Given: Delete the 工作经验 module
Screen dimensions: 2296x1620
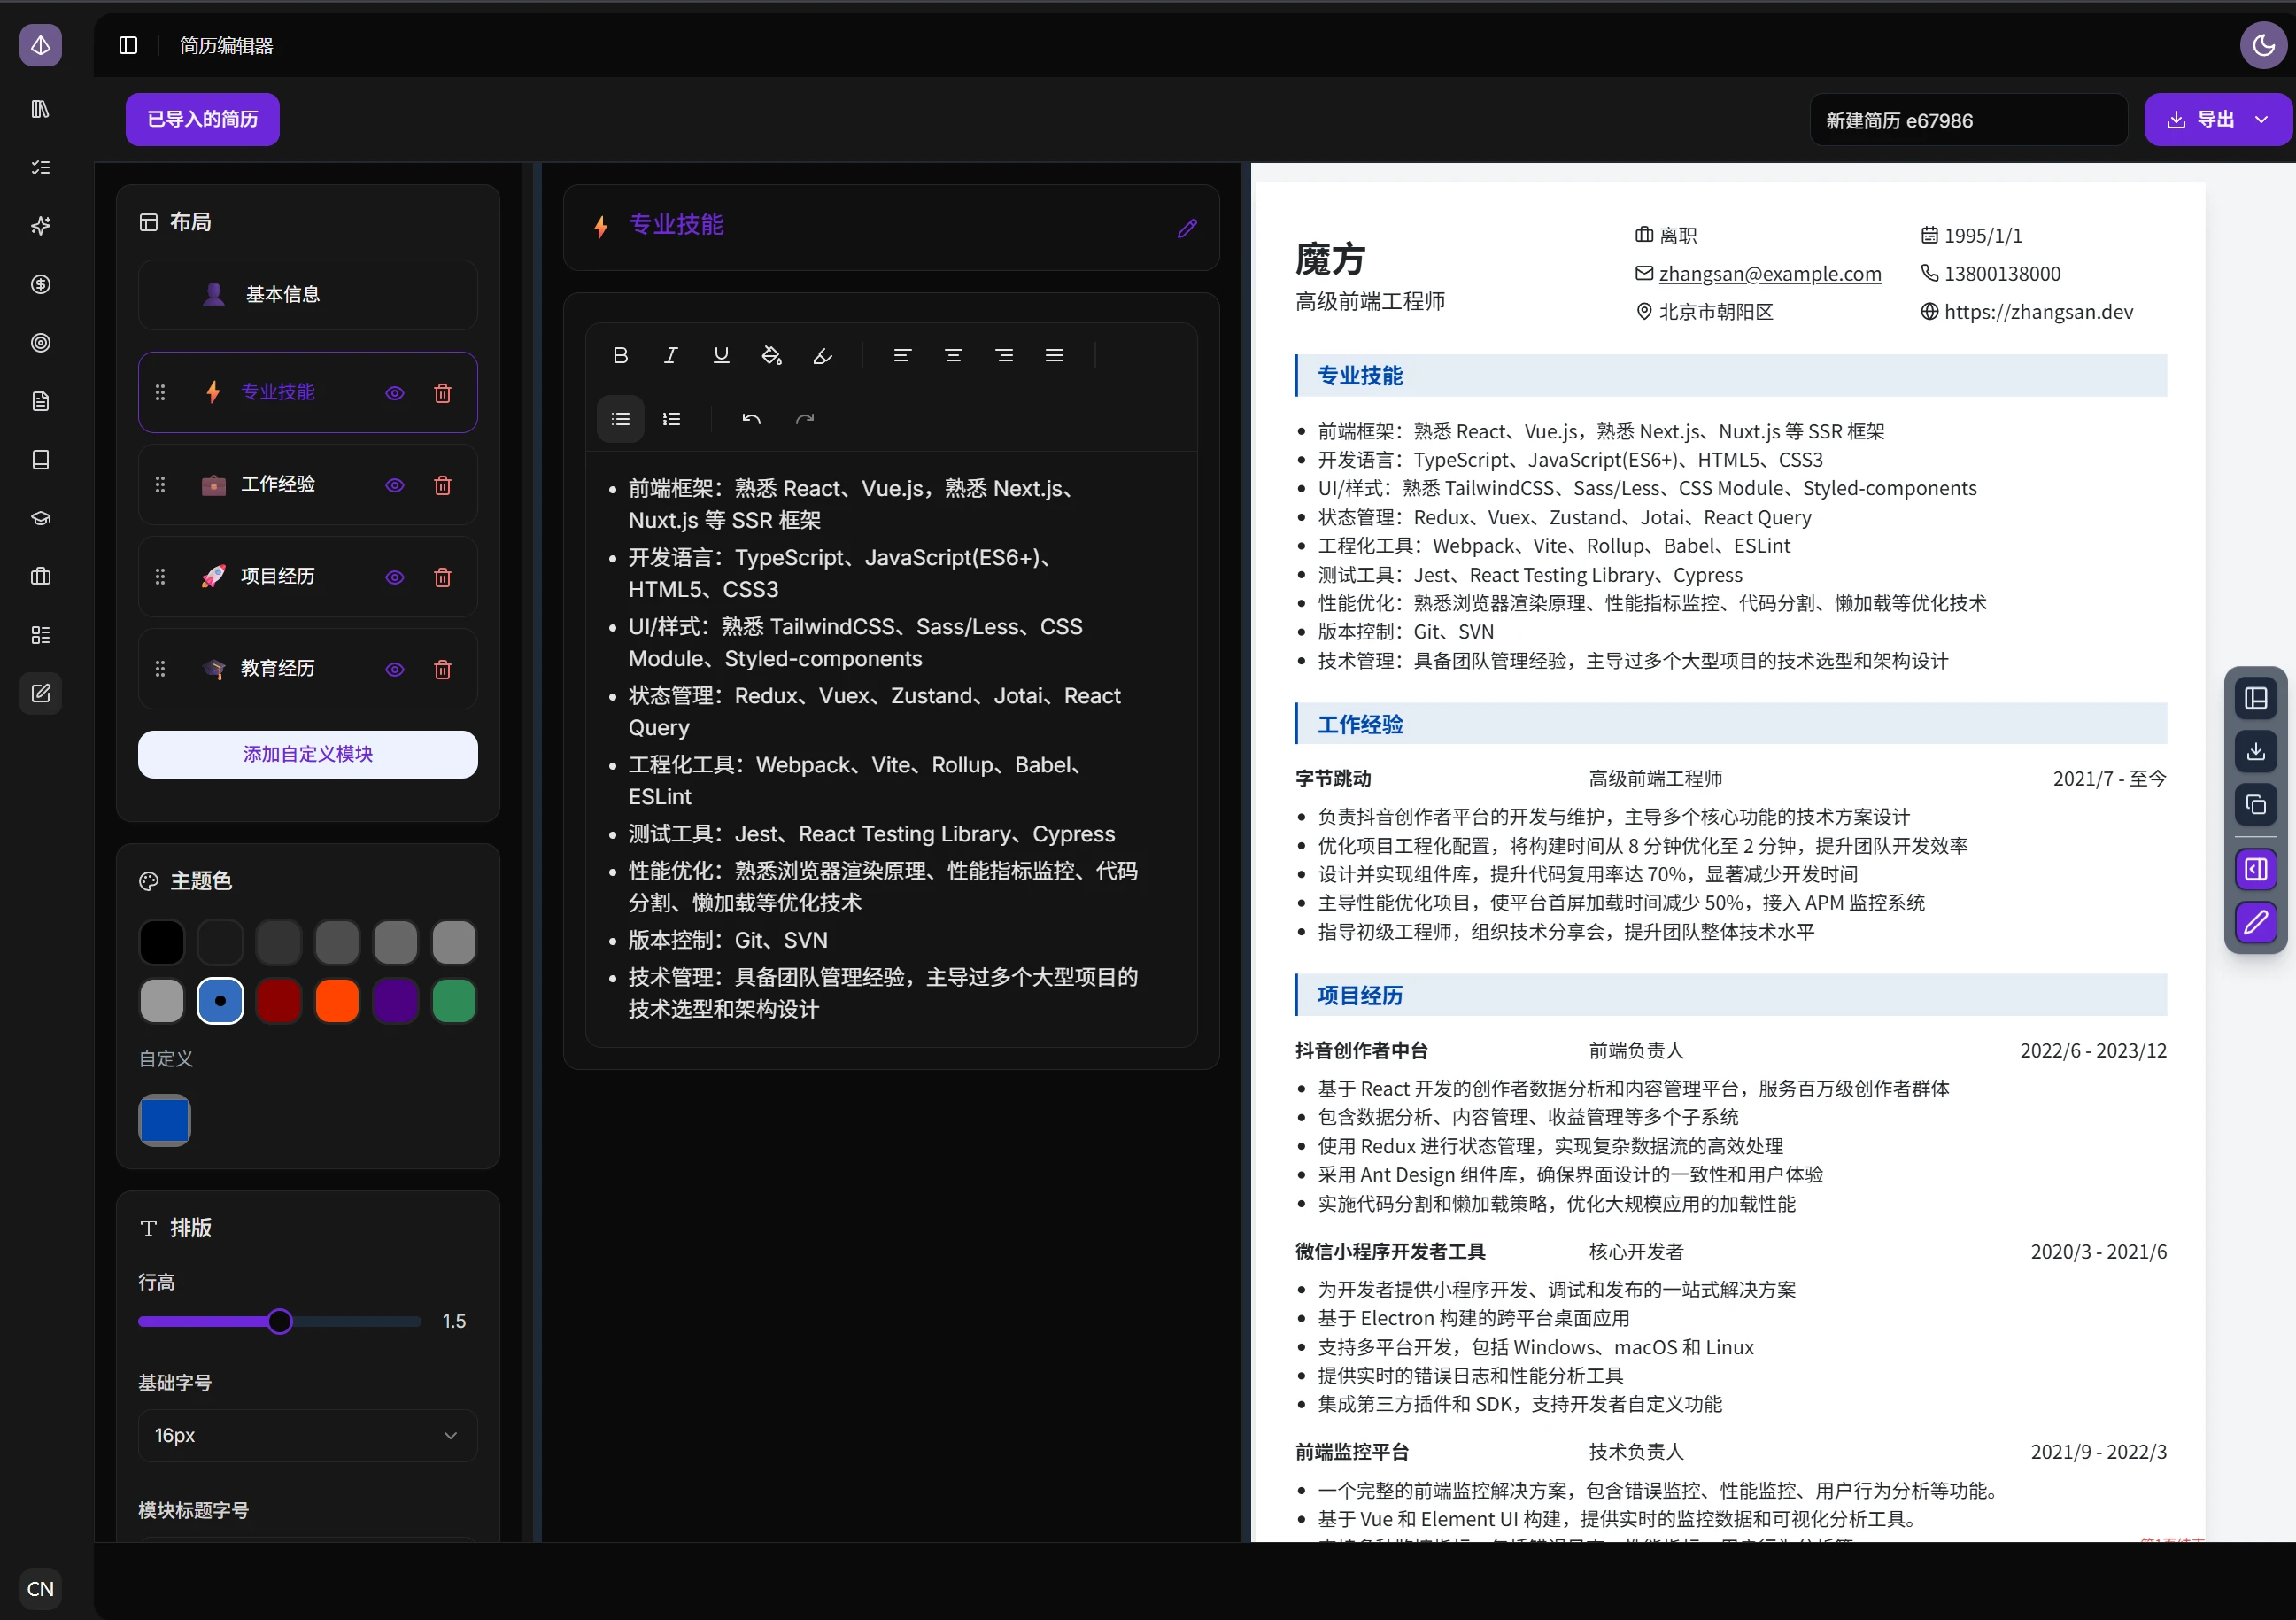Looking at the screenshot, I should pos(443,485).
